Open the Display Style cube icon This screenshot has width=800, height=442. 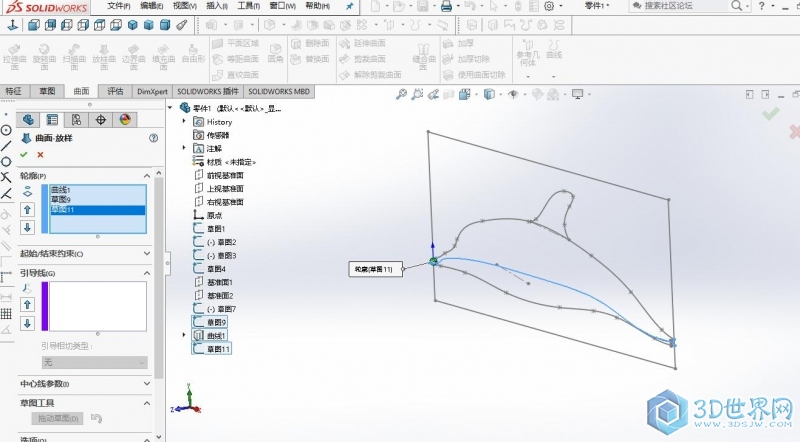[x=489, y=94]
